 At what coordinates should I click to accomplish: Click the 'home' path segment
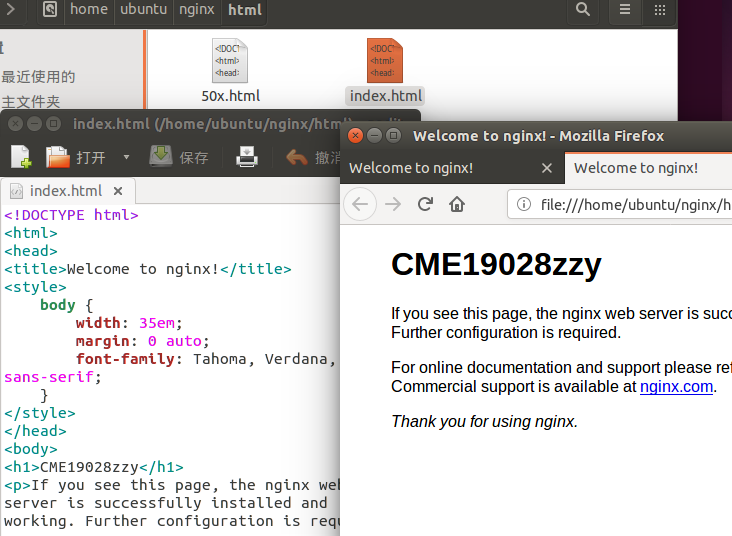pyautogui.click(x=89, y=9)
